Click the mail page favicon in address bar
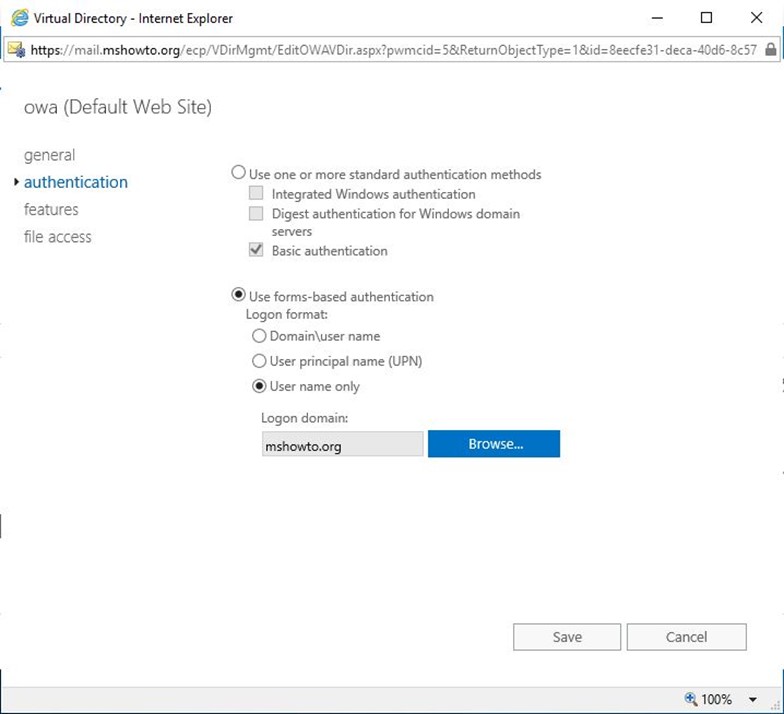 [x=17, y=49]
